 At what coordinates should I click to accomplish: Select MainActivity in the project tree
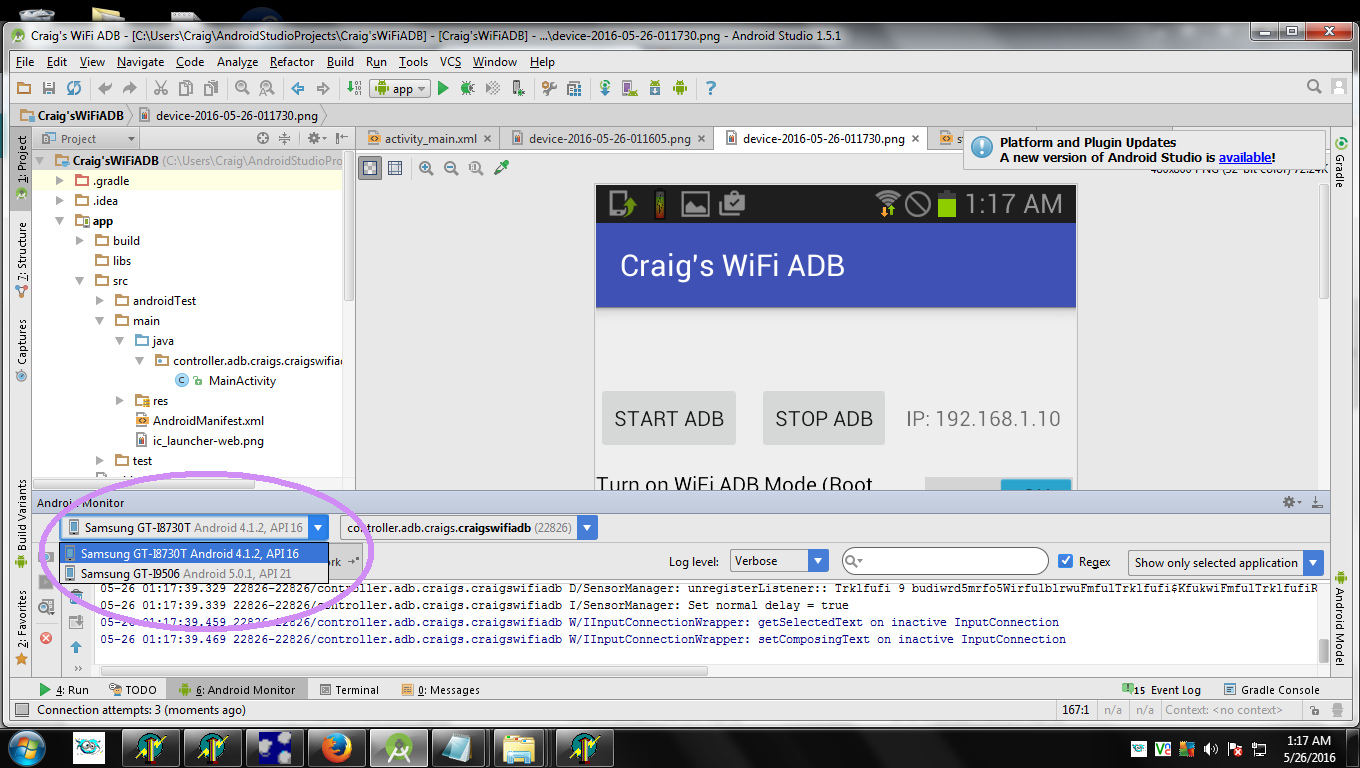point(242,381)
